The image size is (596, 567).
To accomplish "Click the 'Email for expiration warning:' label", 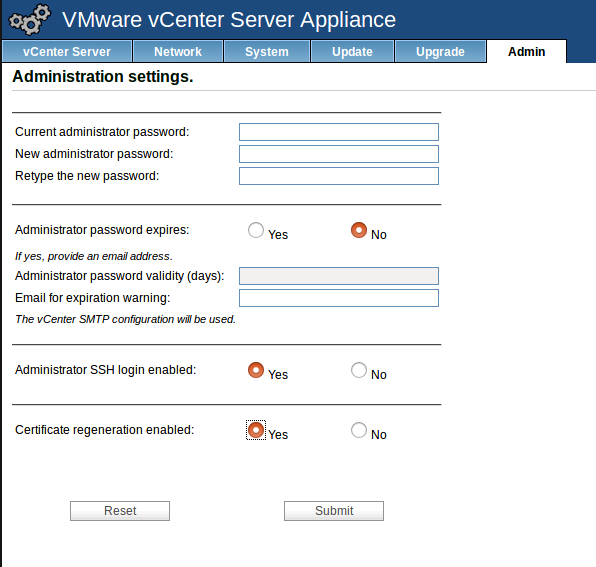I will point(93,298).
